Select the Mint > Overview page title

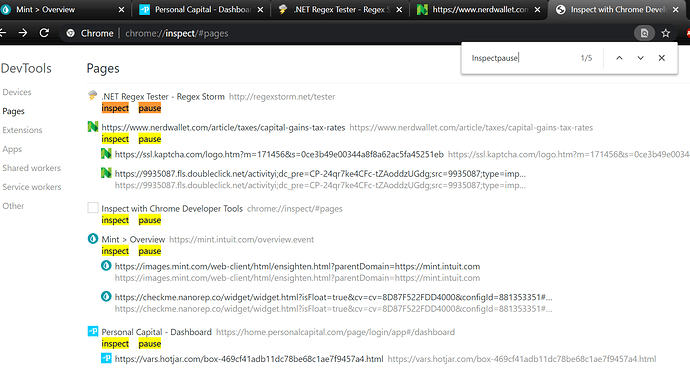[x=133, y=240]
